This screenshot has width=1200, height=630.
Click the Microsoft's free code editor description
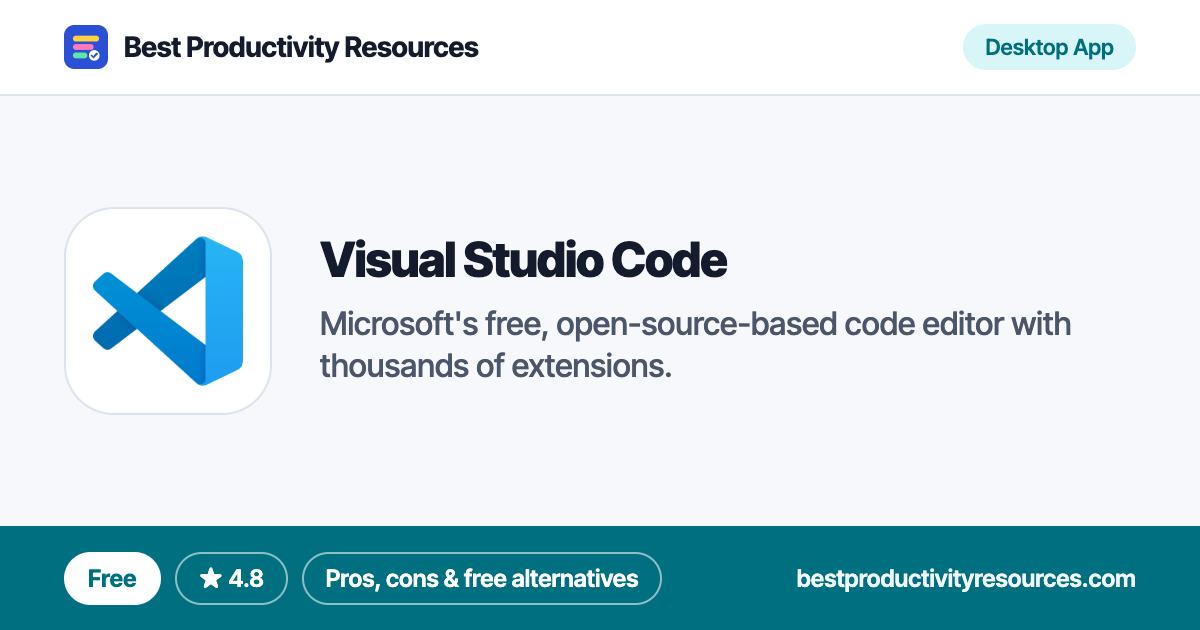695,345
